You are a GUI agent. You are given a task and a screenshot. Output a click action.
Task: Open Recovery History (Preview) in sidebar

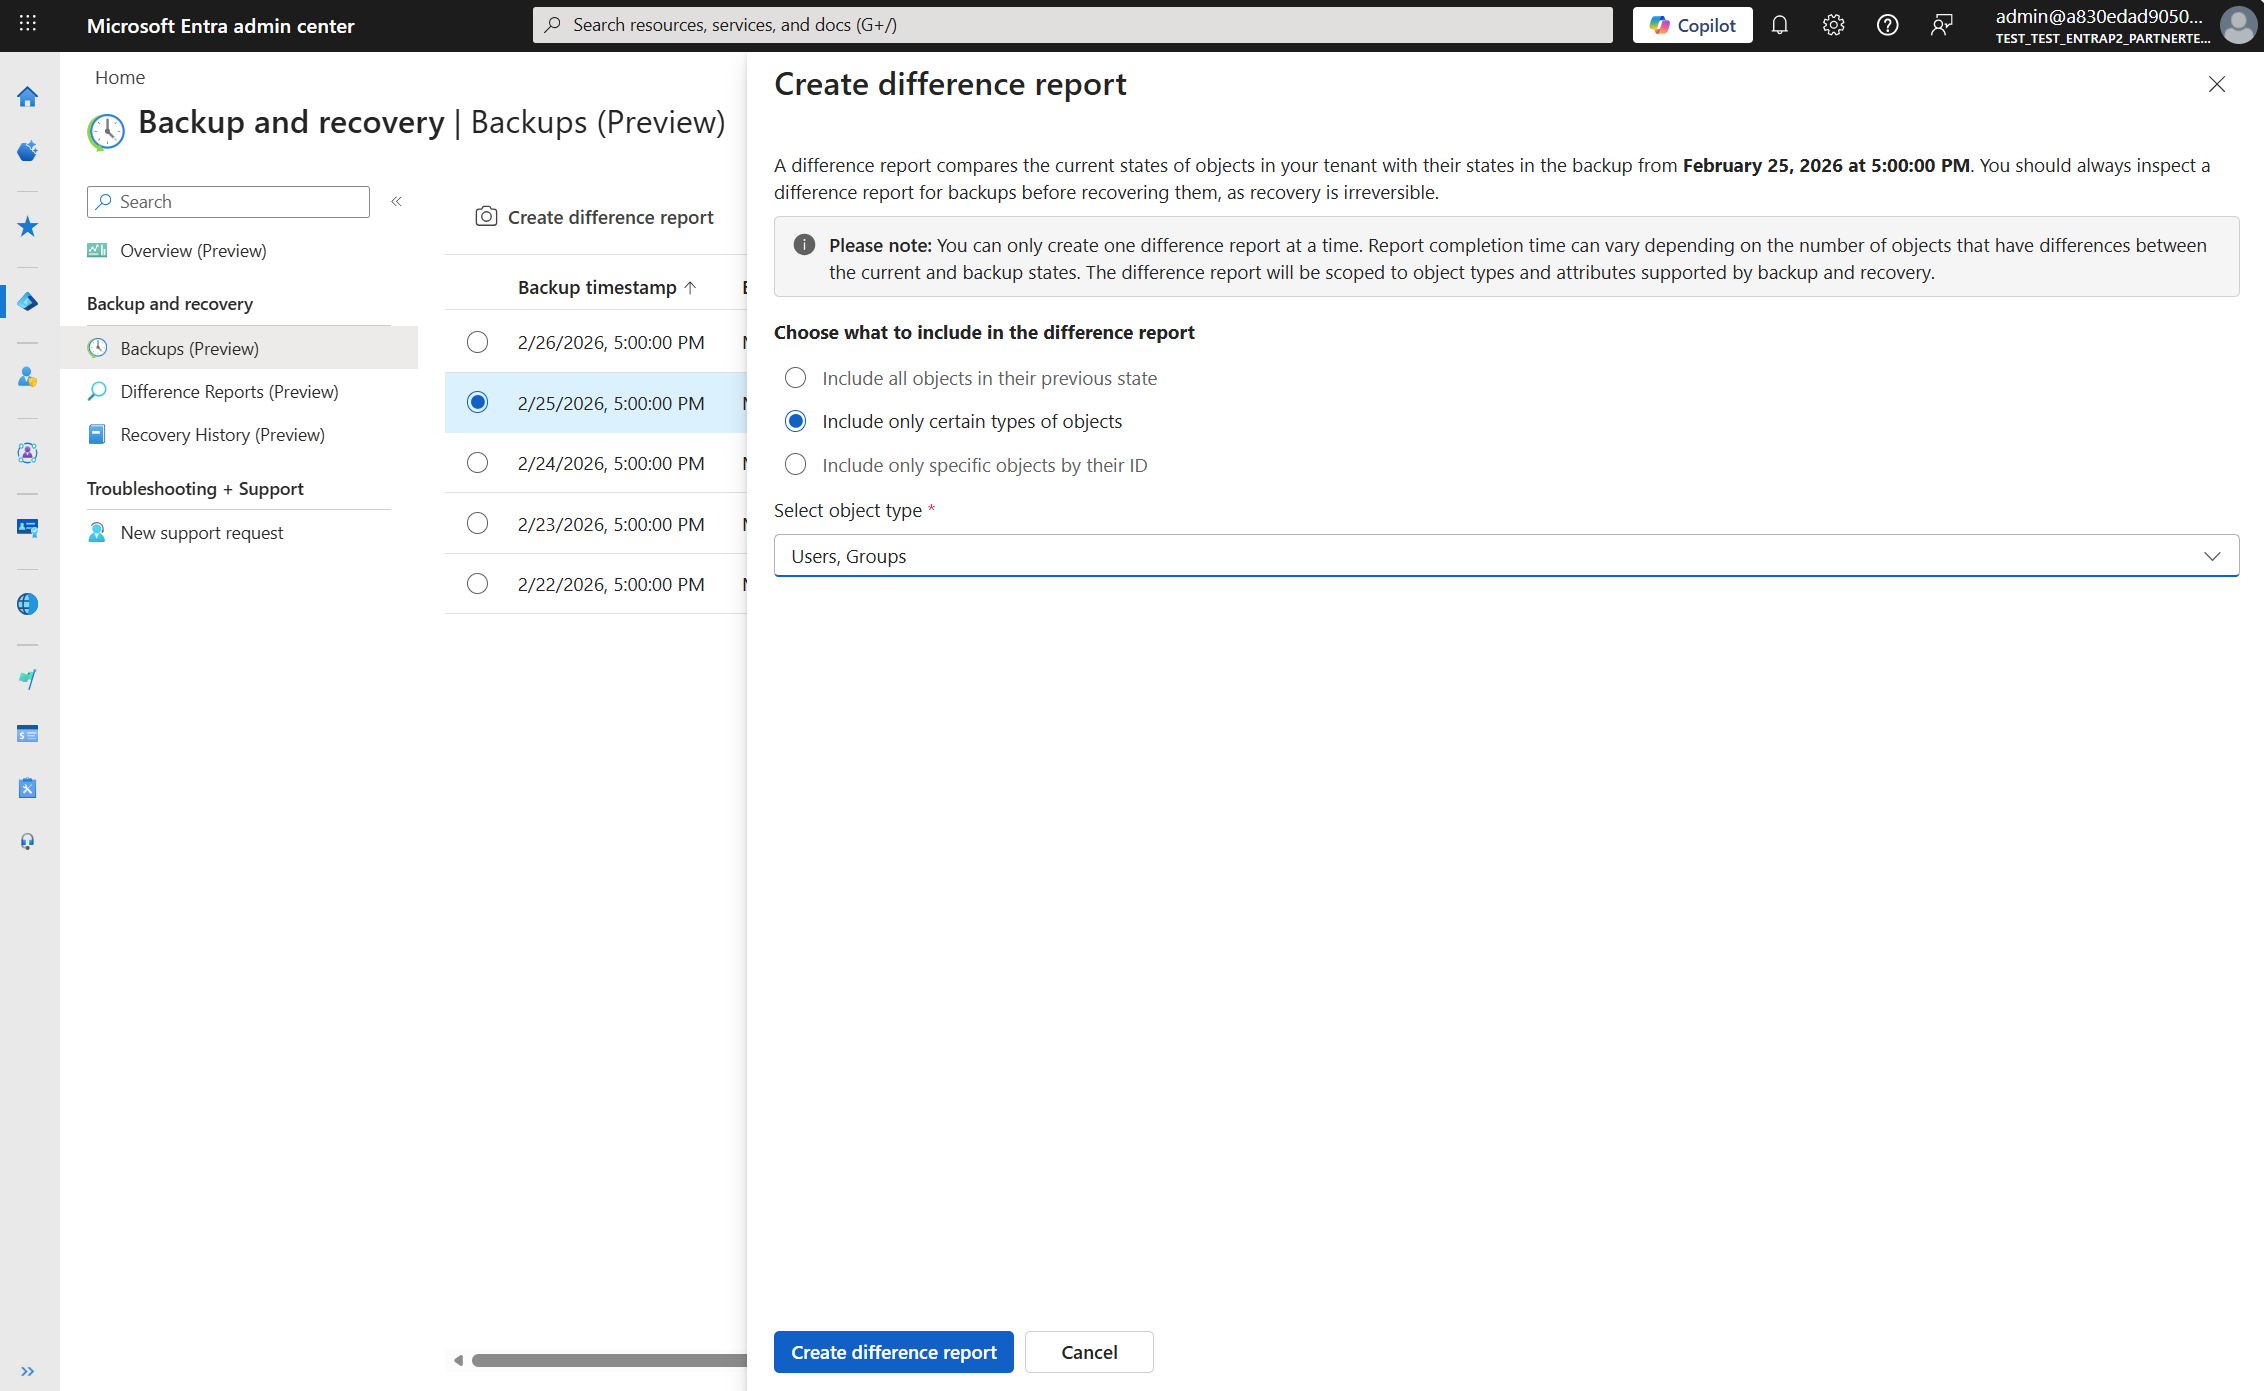coord(222,434)
